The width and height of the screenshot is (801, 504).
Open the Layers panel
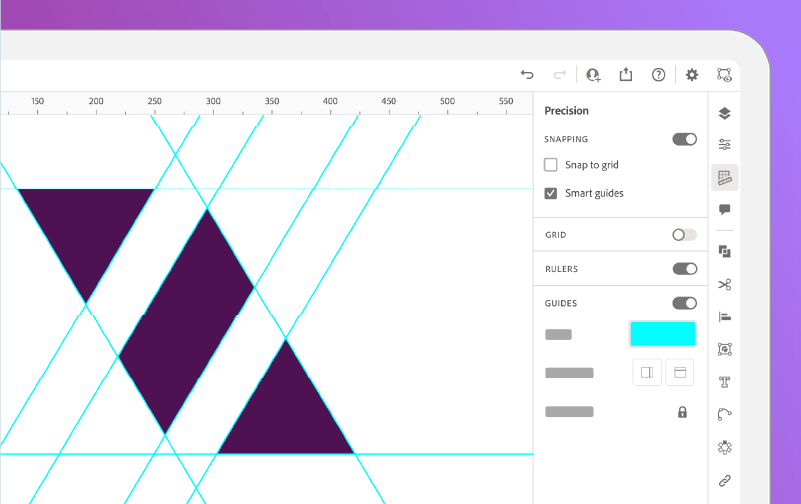click(724, 113)
